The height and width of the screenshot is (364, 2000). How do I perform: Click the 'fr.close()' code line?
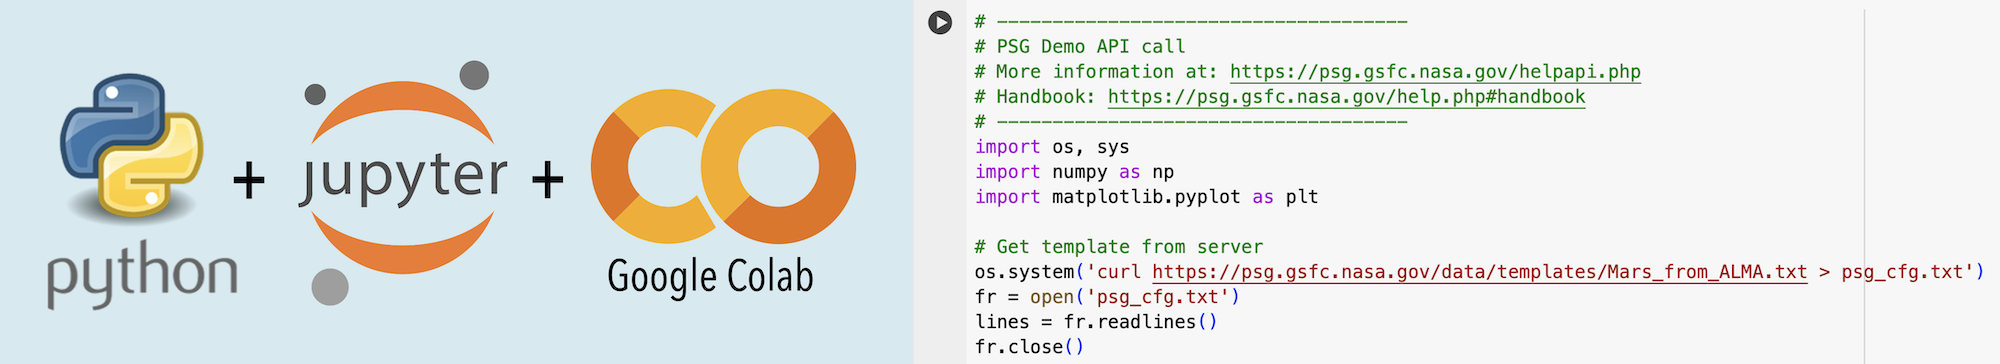pyautogui.click(x=1029, y=347)
